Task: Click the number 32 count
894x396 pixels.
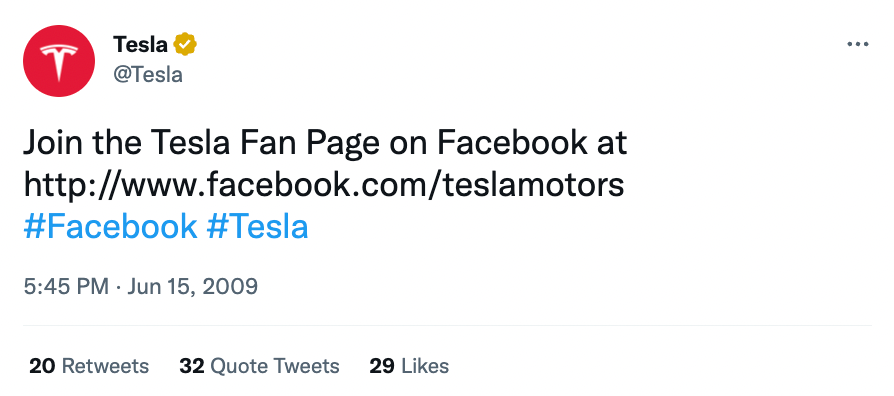Action: (192, 366)
